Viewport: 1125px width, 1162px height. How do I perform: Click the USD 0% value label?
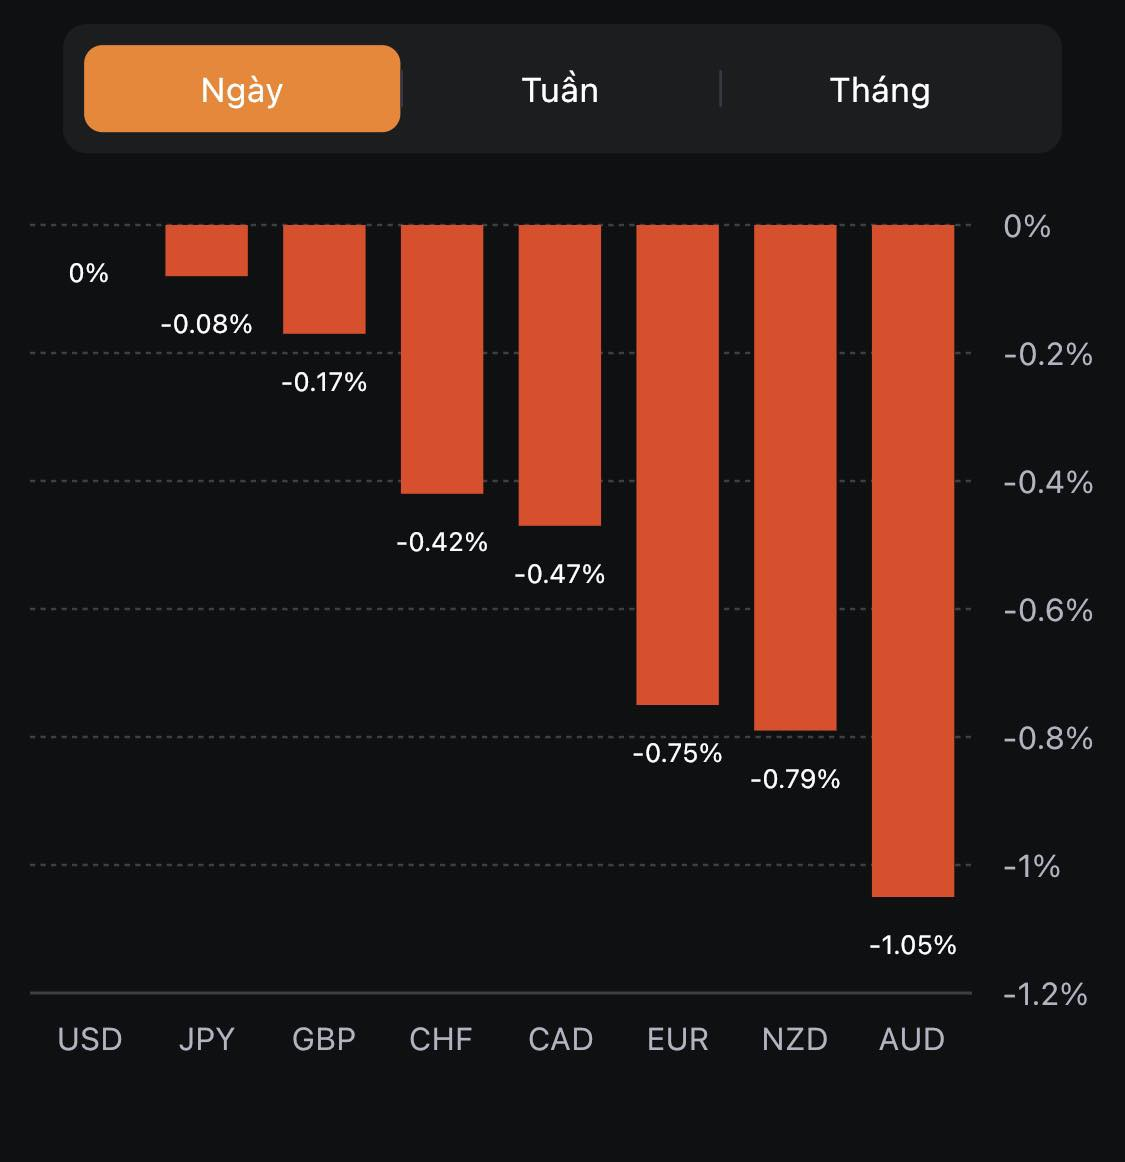89,273
